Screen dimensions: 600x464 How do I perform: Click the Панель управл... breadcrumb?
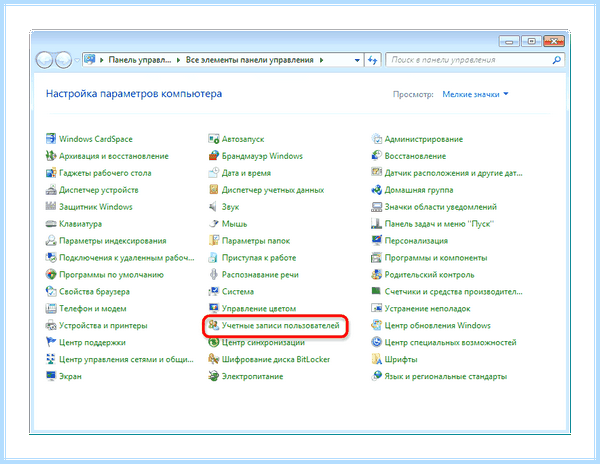point(140,60)
